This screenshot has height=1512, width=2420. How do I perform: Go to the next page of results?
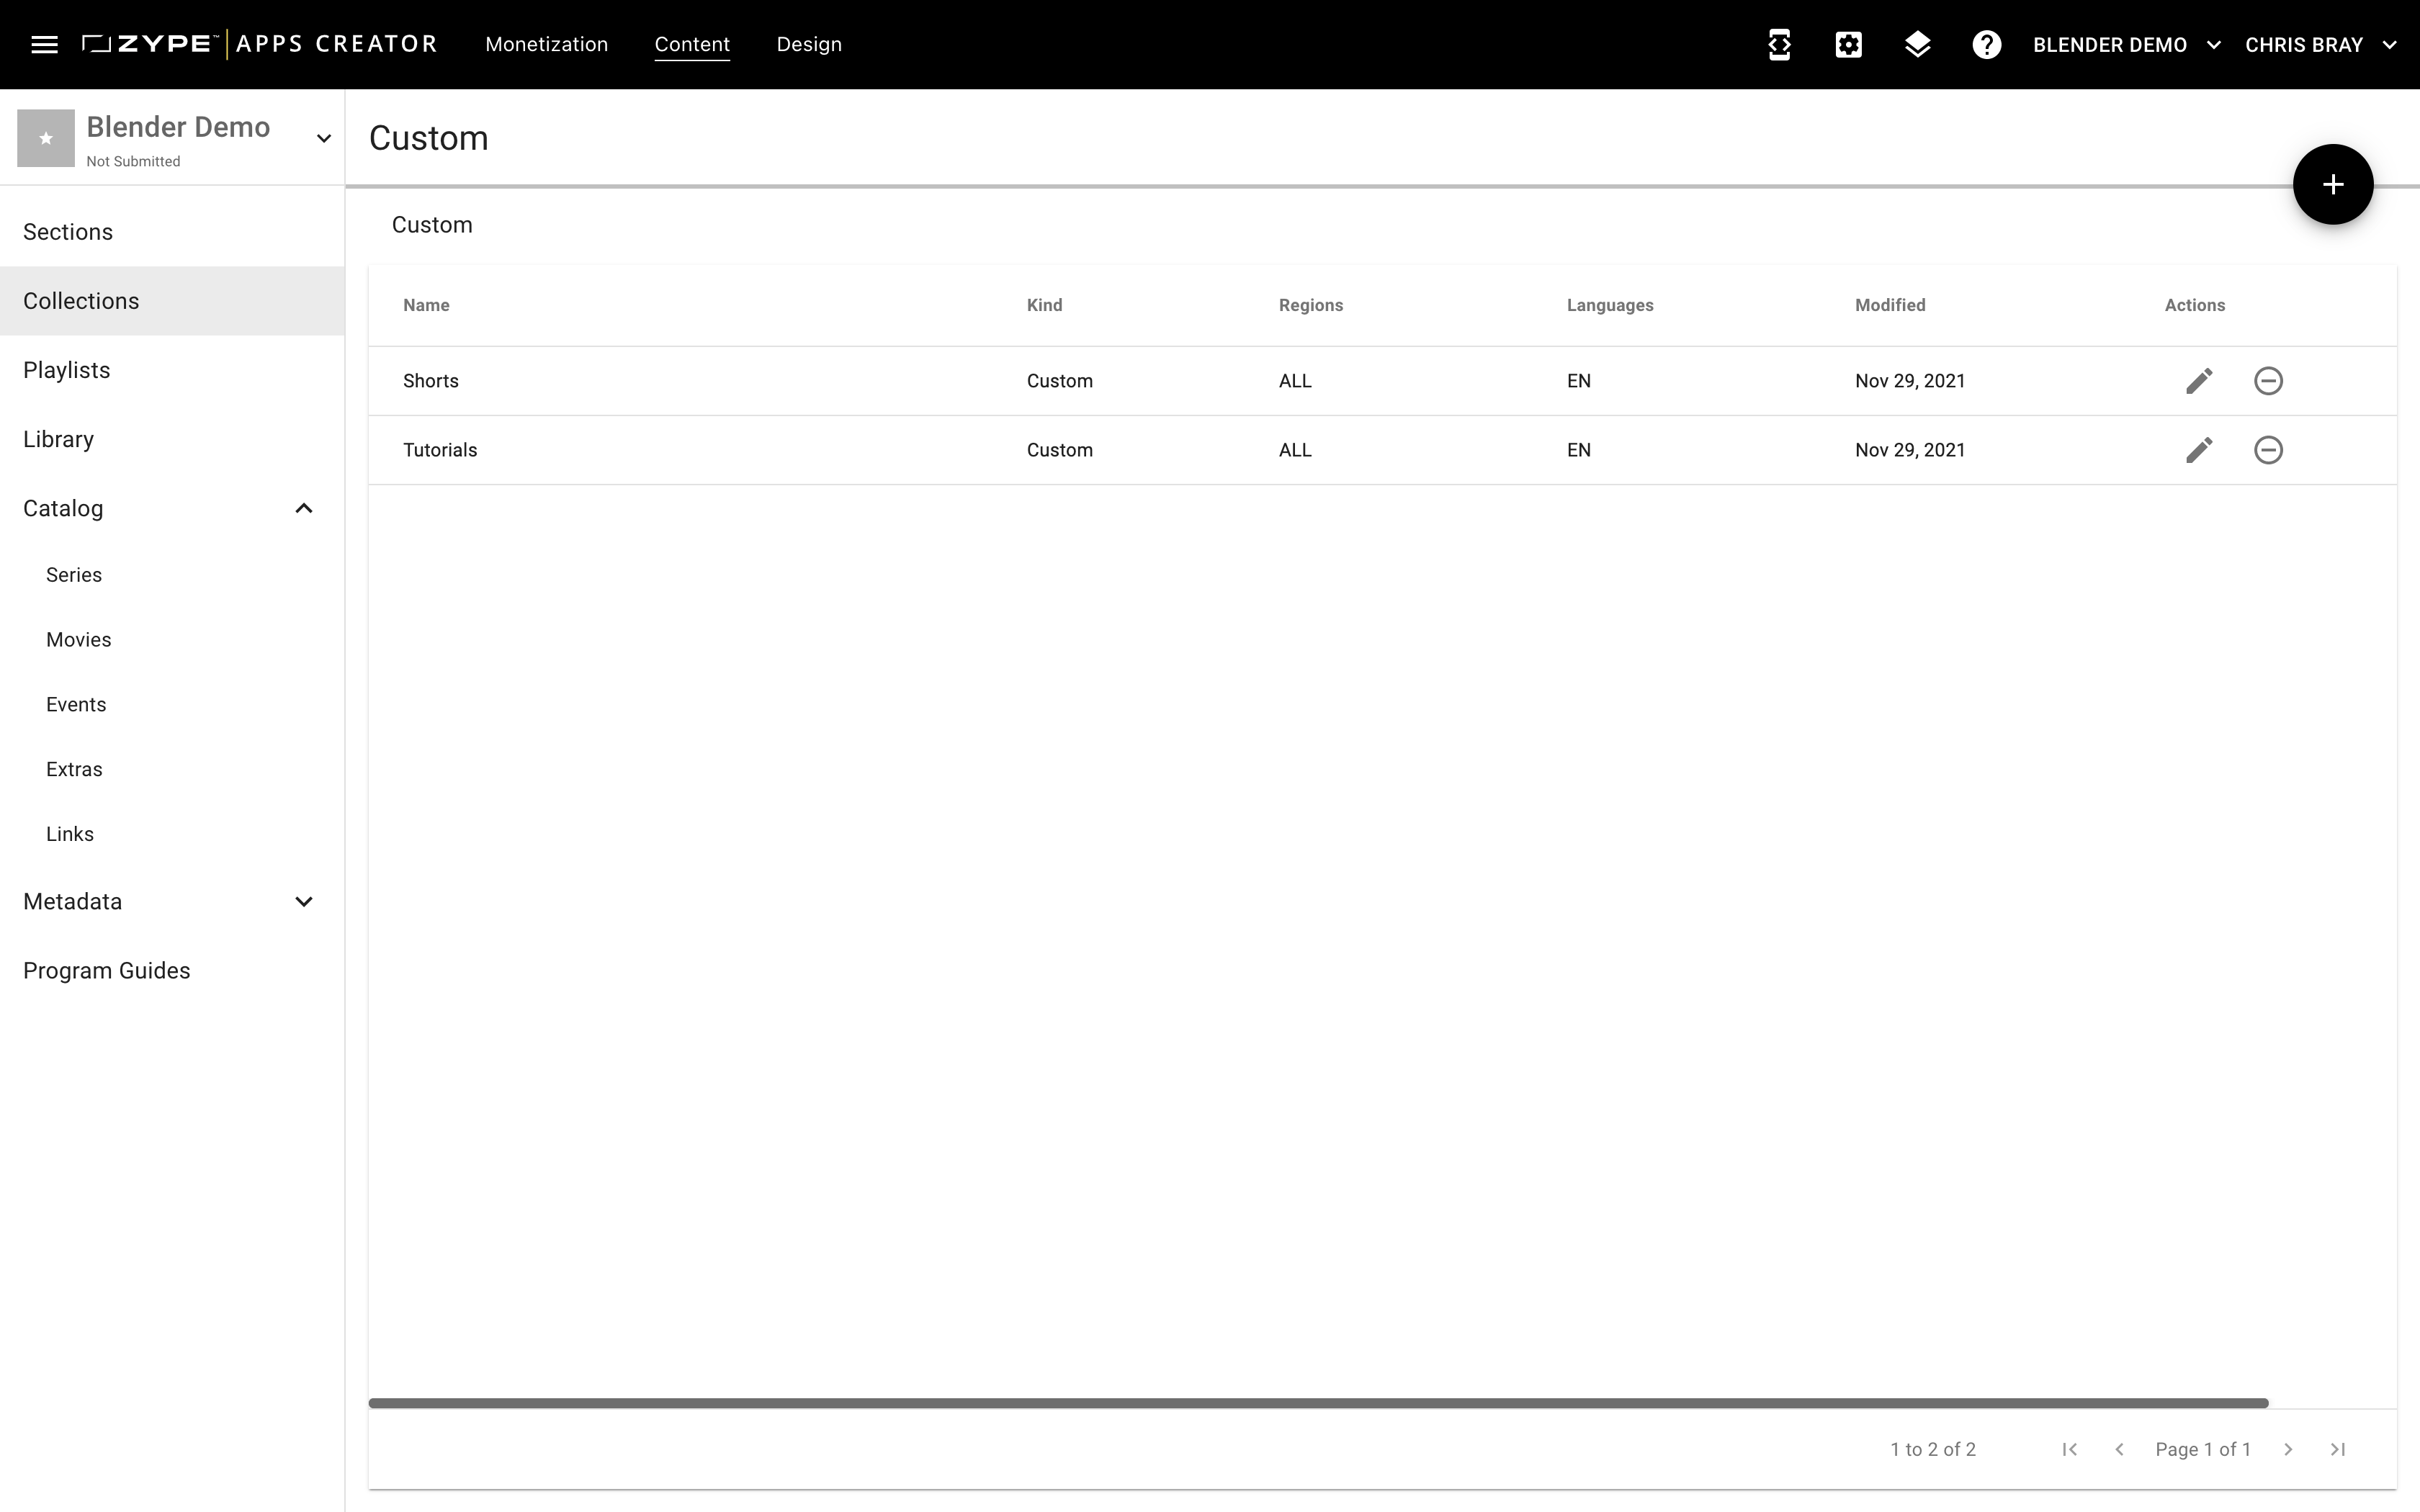coord(2288,1449)
